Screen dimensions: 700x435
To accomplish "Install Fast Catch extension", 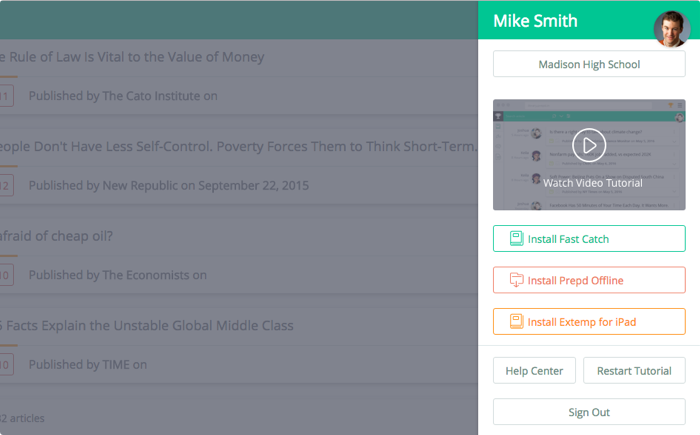I will tap(589, 238).
